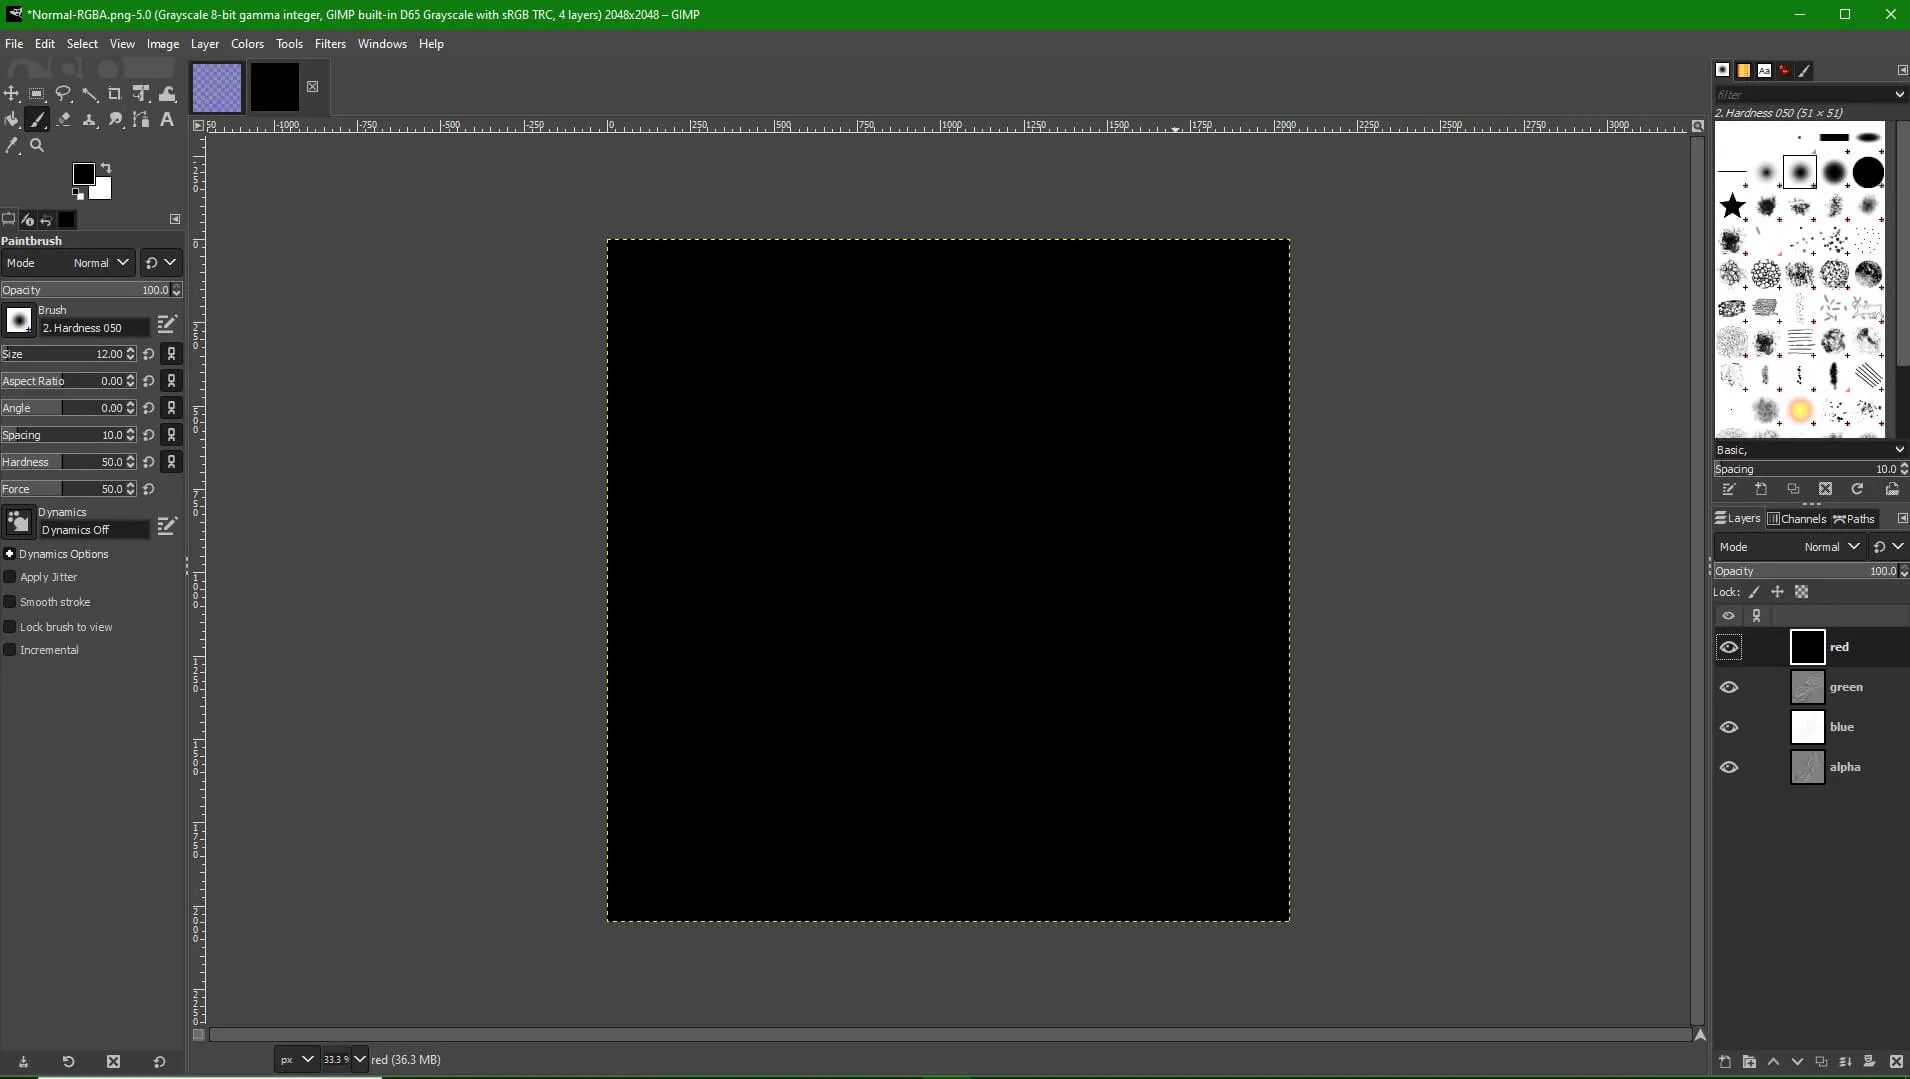Select the blue layer thumbnail

[x=1806, y=728]
